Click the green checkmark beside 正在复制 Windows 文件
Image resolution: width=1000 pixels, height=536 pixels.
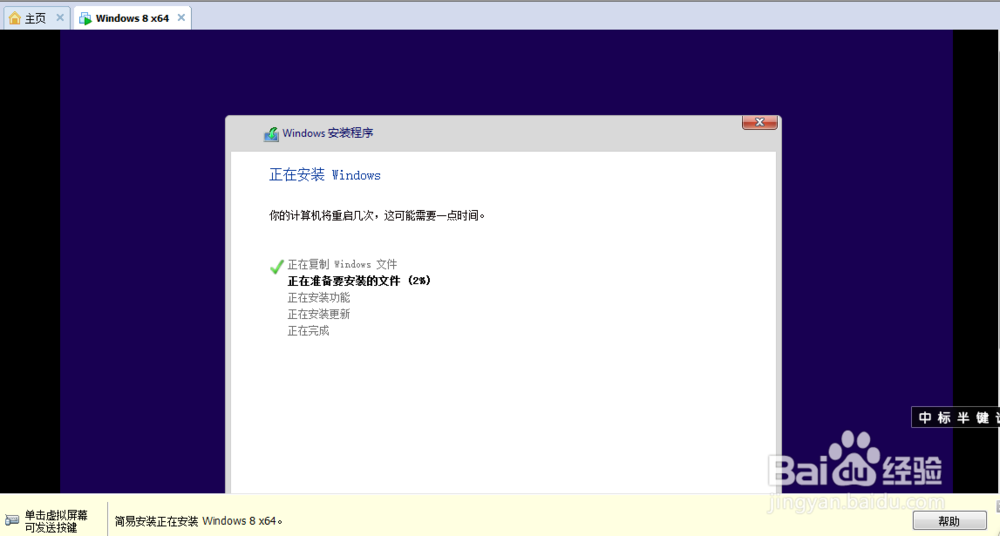click(x=276, y=266)
